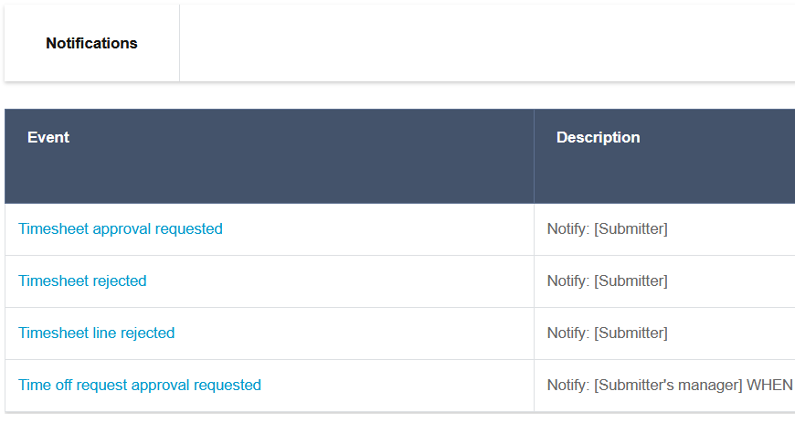Screen dimensions: 796x434
Task: Sort by the Description column header
Action: pyautogui.click(x=598, y=137)
